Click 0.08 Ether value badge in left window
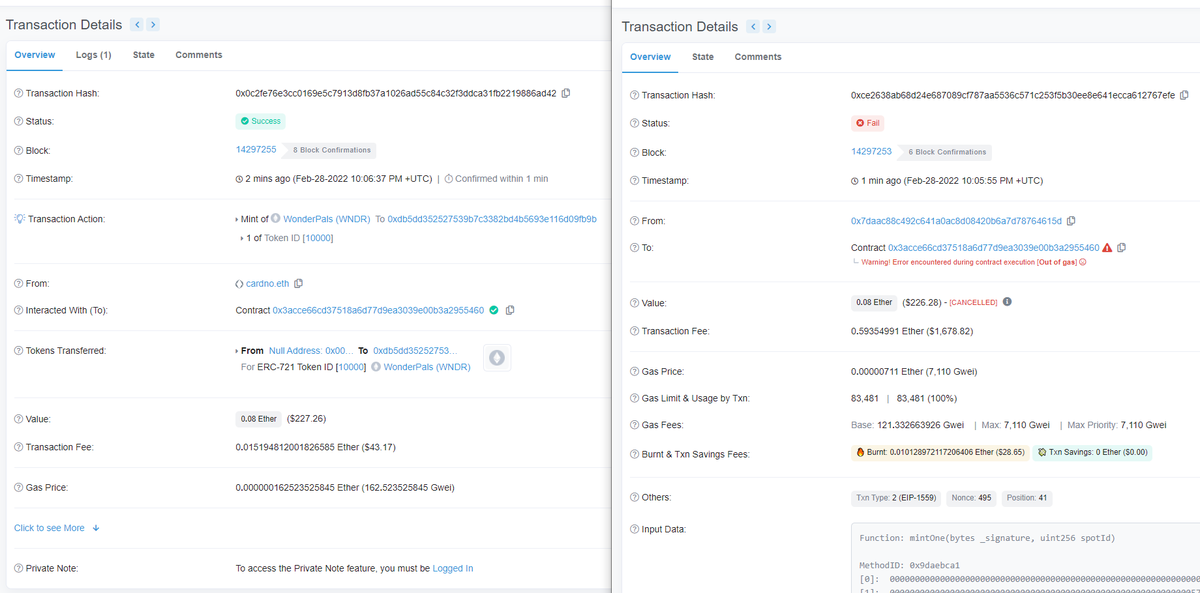 coord(258,419)
